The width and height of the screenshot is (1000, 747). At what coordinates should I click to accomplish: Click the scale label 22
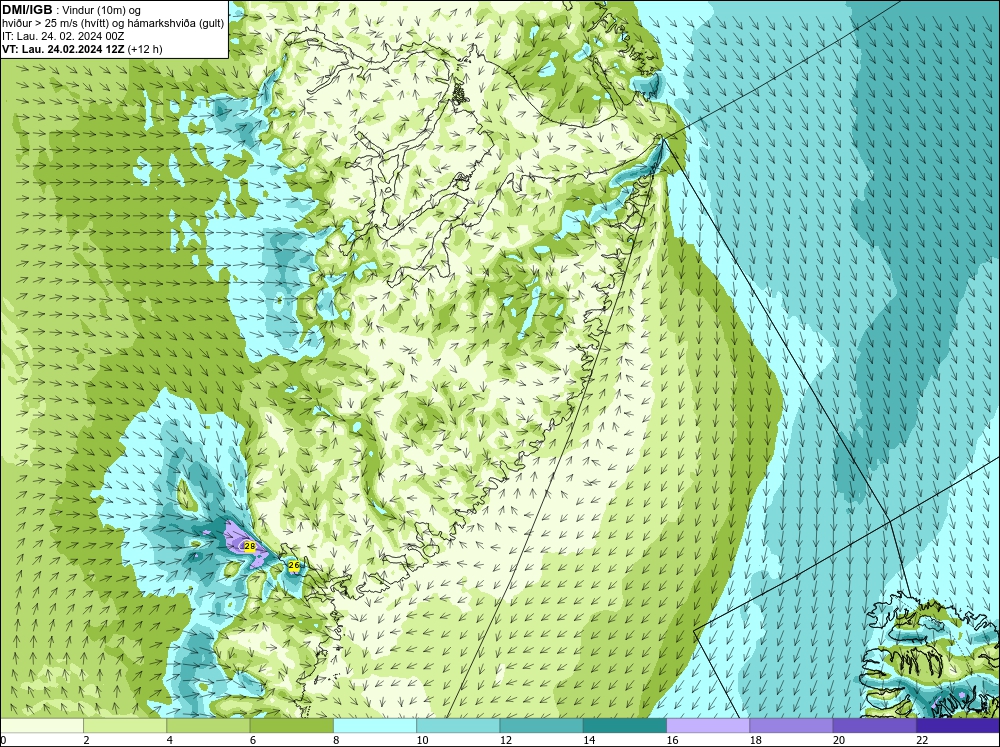tap(922, 740)
